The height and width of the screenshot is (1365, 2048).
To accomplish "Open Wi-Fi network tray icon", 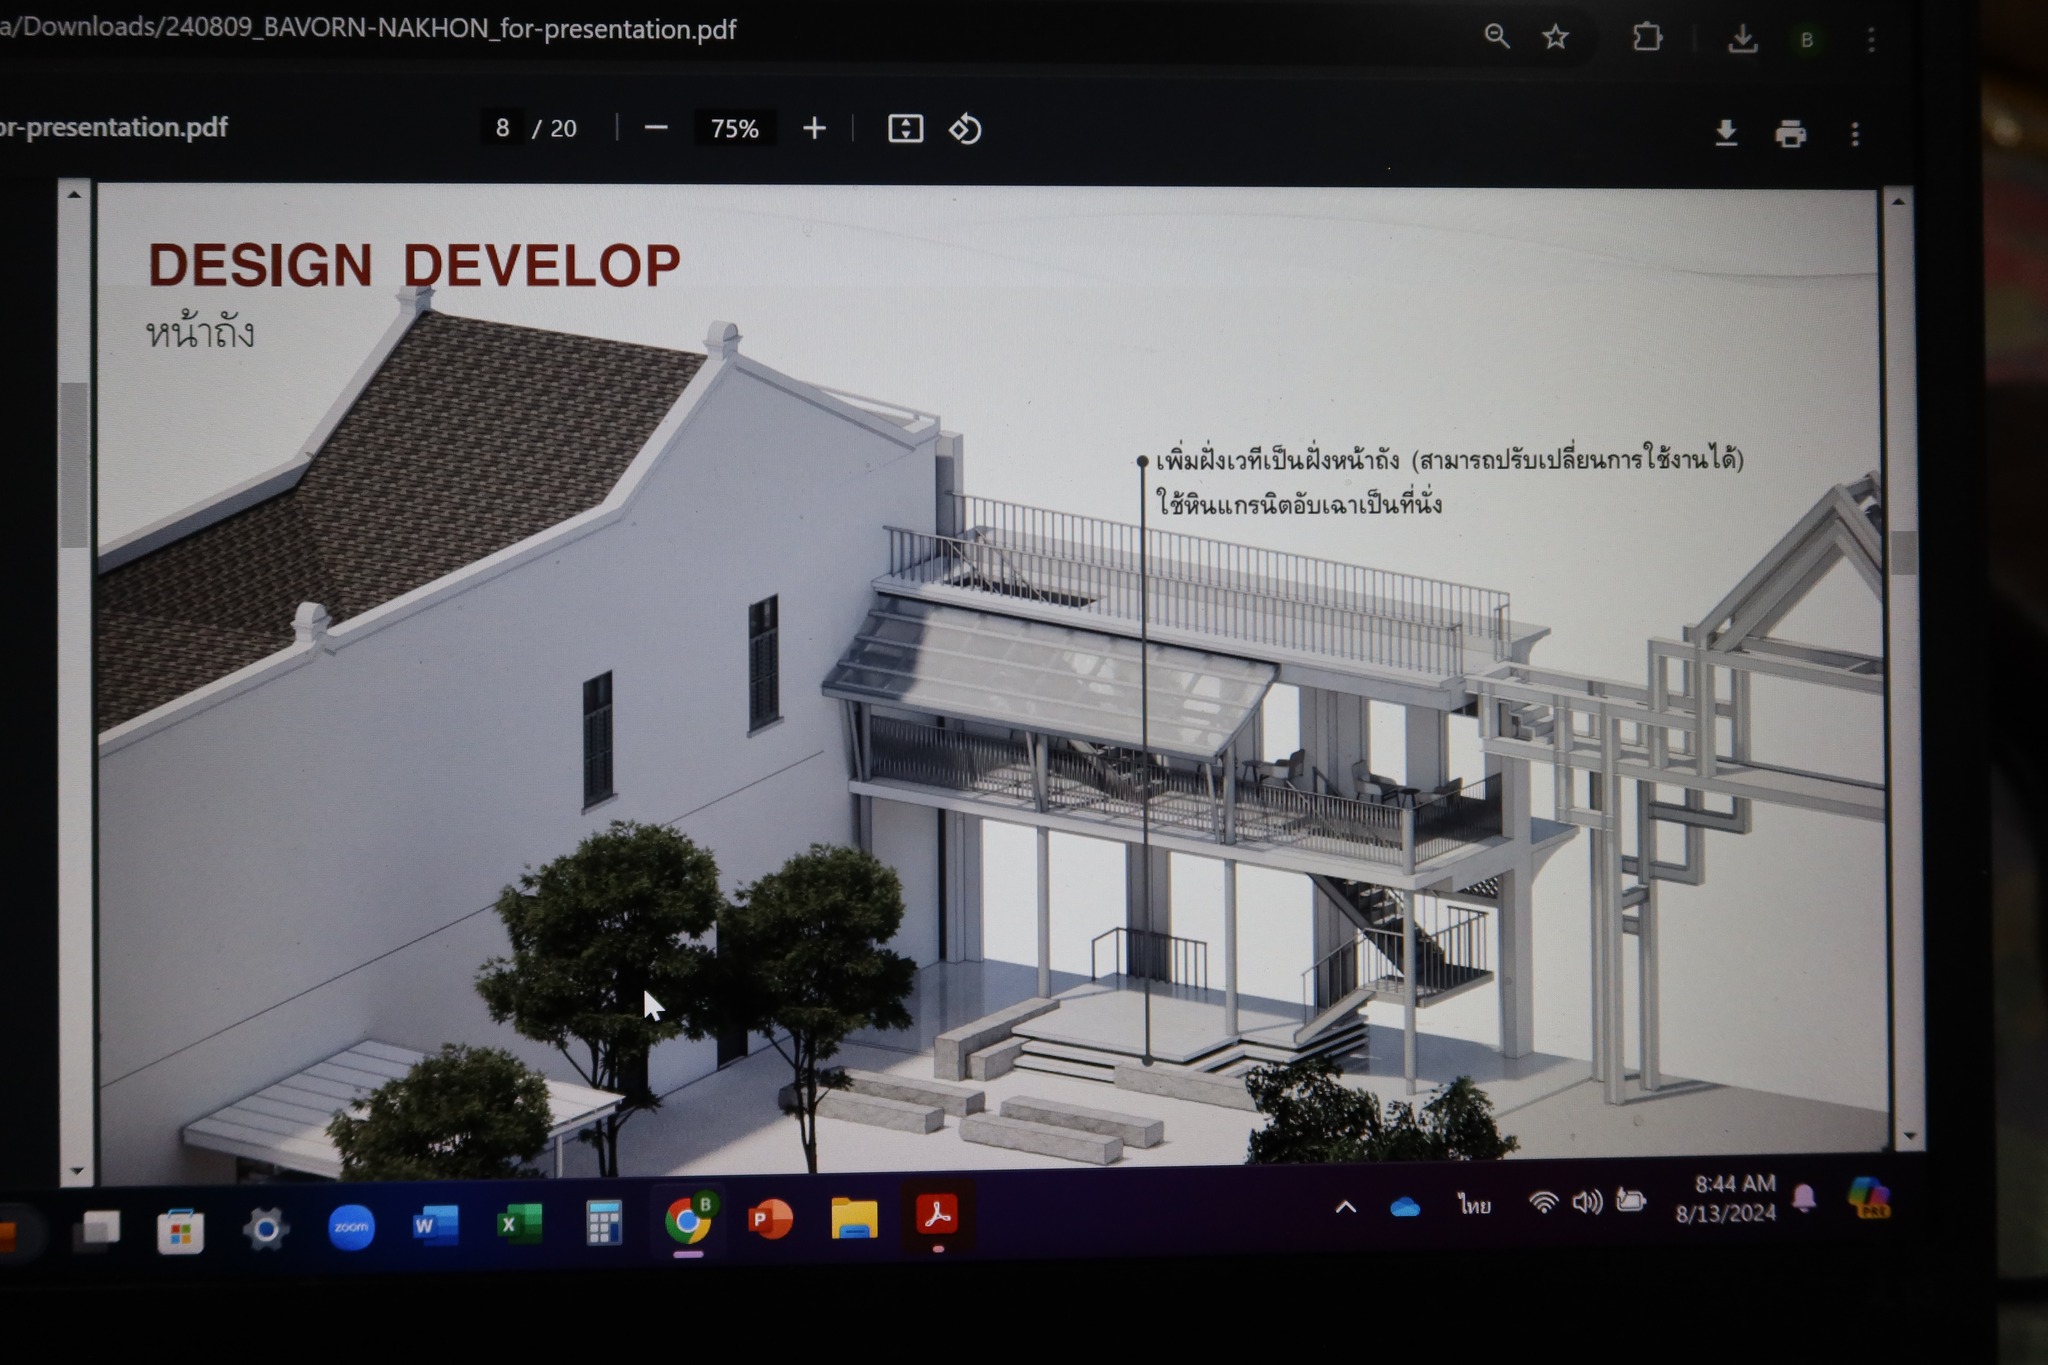I will [x=1544, y=1203].
